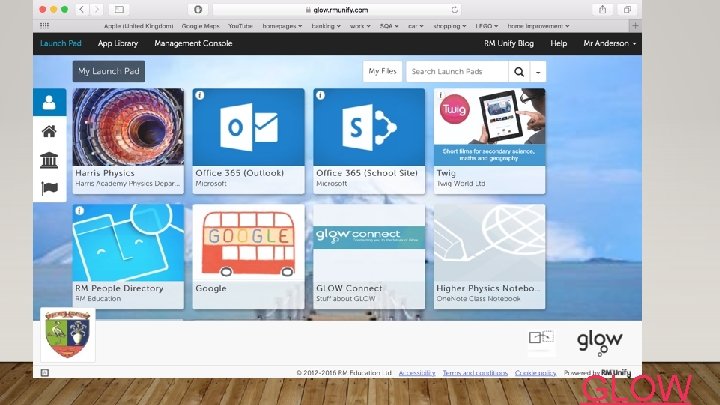Screen dimensions: 720x405
Task: Launch Office 365 (School Site) tile
Action: click(x=369, y=141)
